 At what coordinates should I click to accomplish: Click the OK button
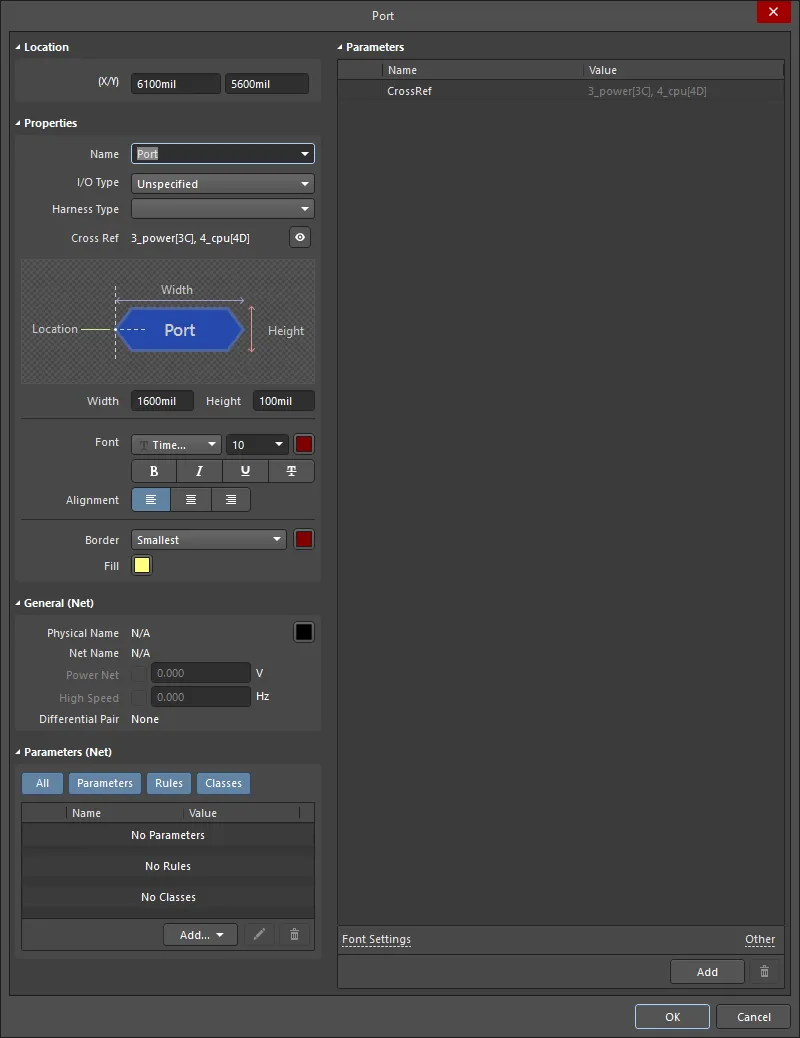coord(672,1016)
